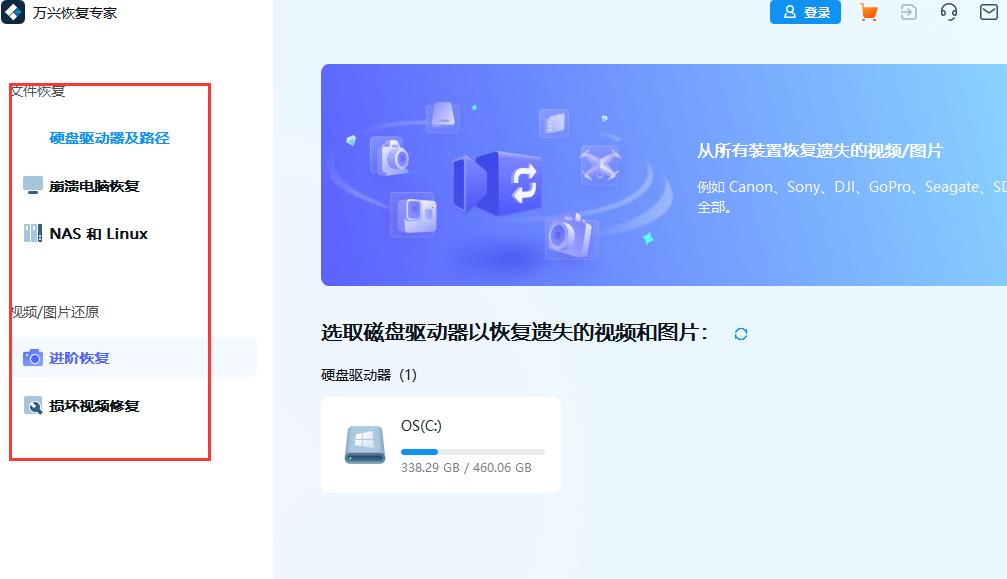
Task: Click the refresh icon to rescan drives
Action: 740,334
